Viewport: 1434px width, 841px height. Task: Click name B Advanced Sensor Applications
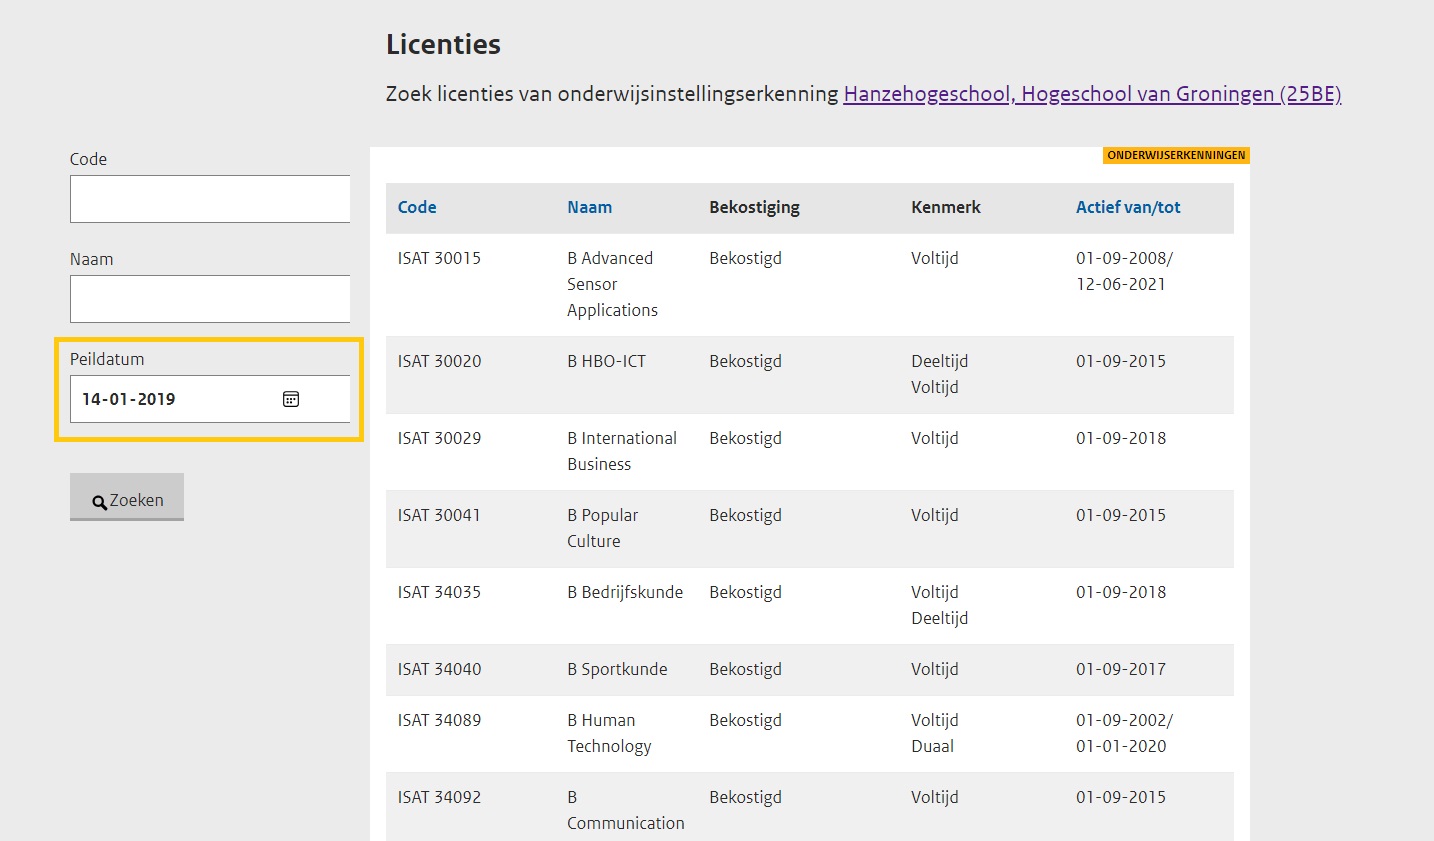tap(612, 284)
